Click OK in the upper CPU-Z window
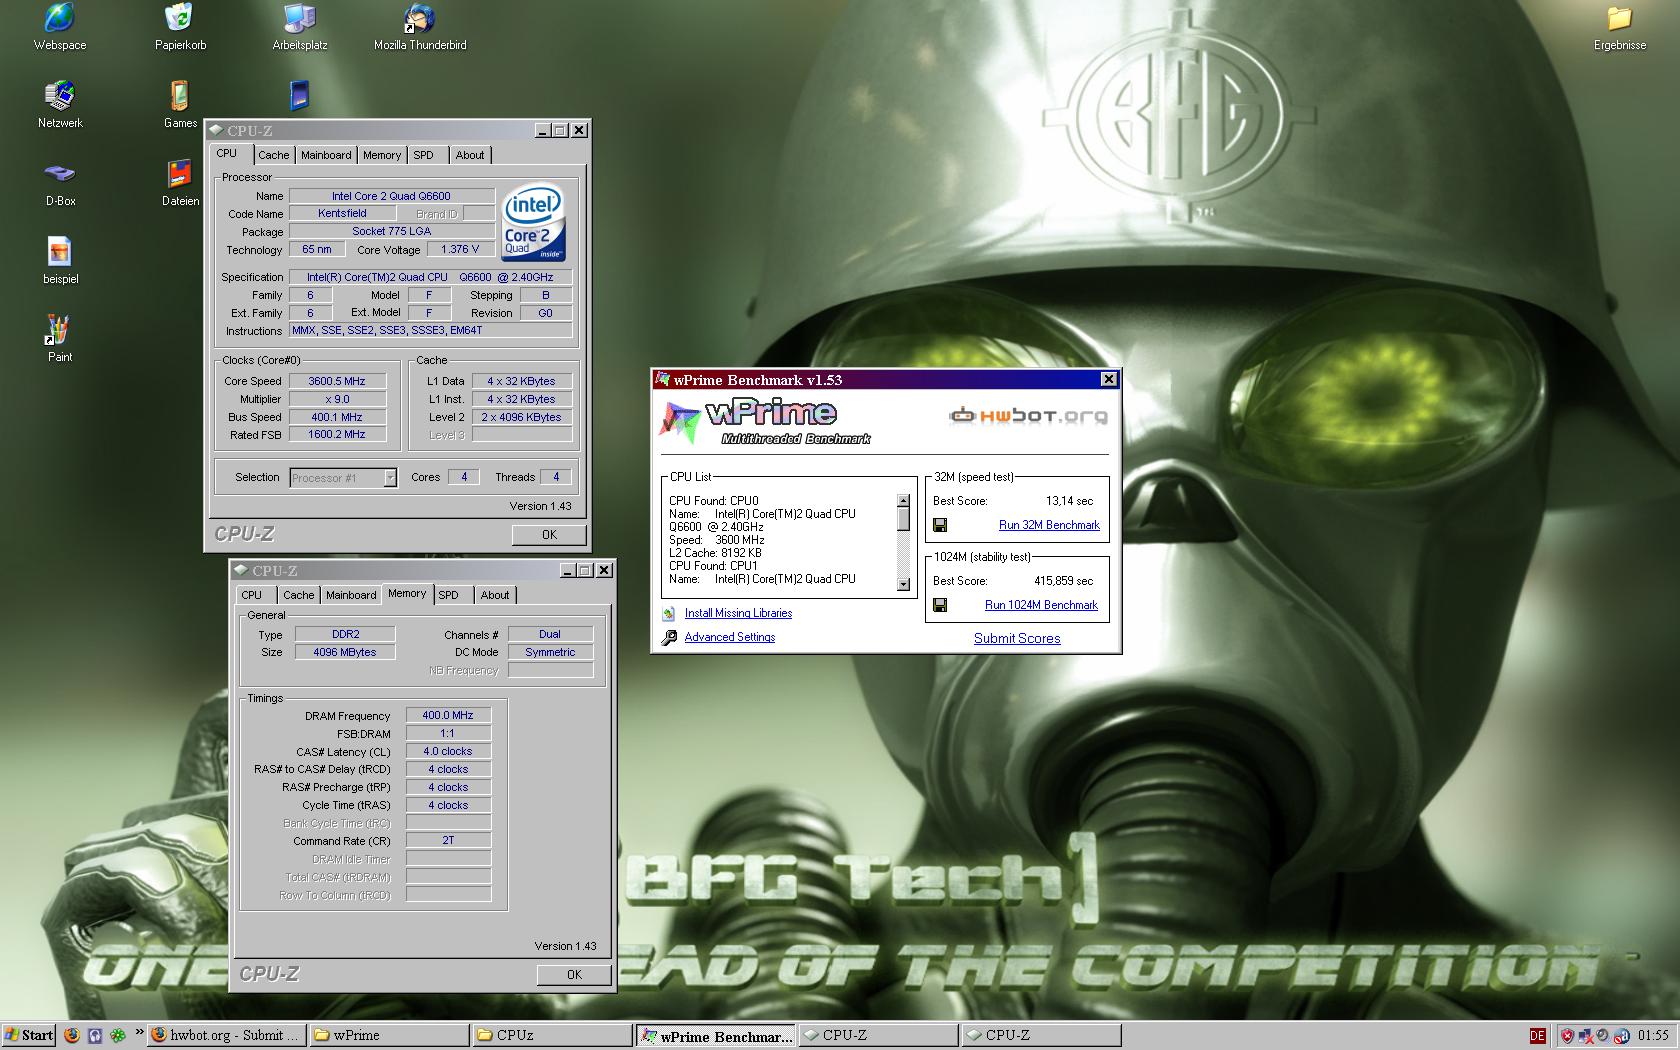 click(549, 535)
